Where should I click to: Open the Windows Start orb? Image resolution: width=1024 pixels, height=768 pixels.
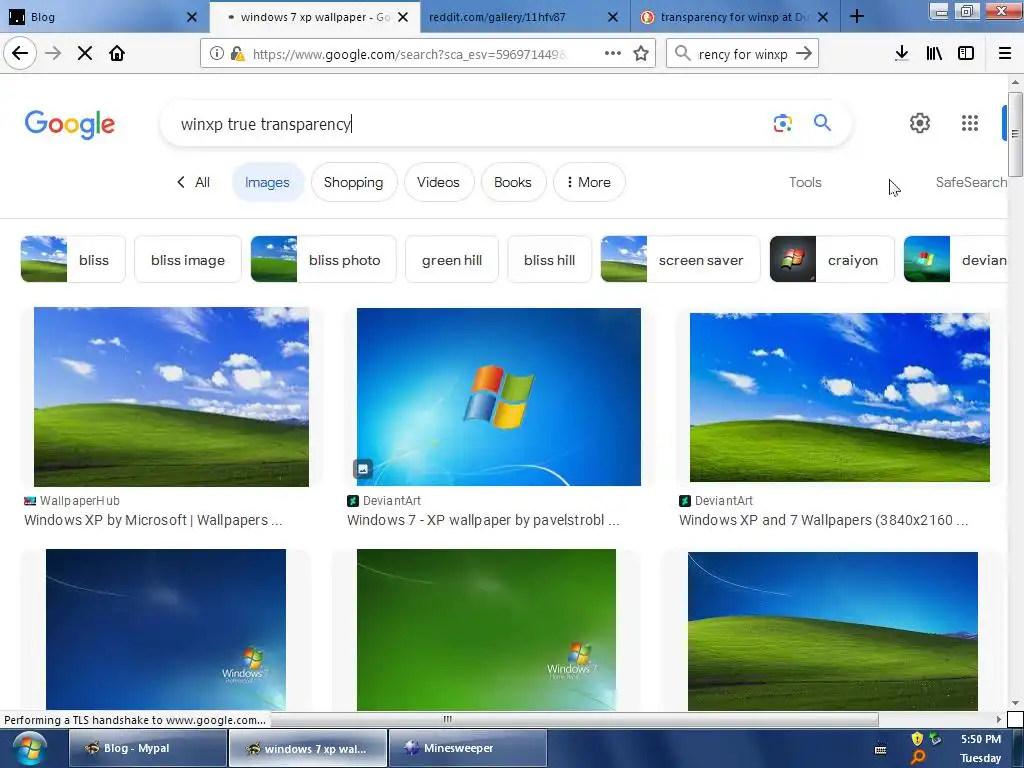tap(29, 748)
